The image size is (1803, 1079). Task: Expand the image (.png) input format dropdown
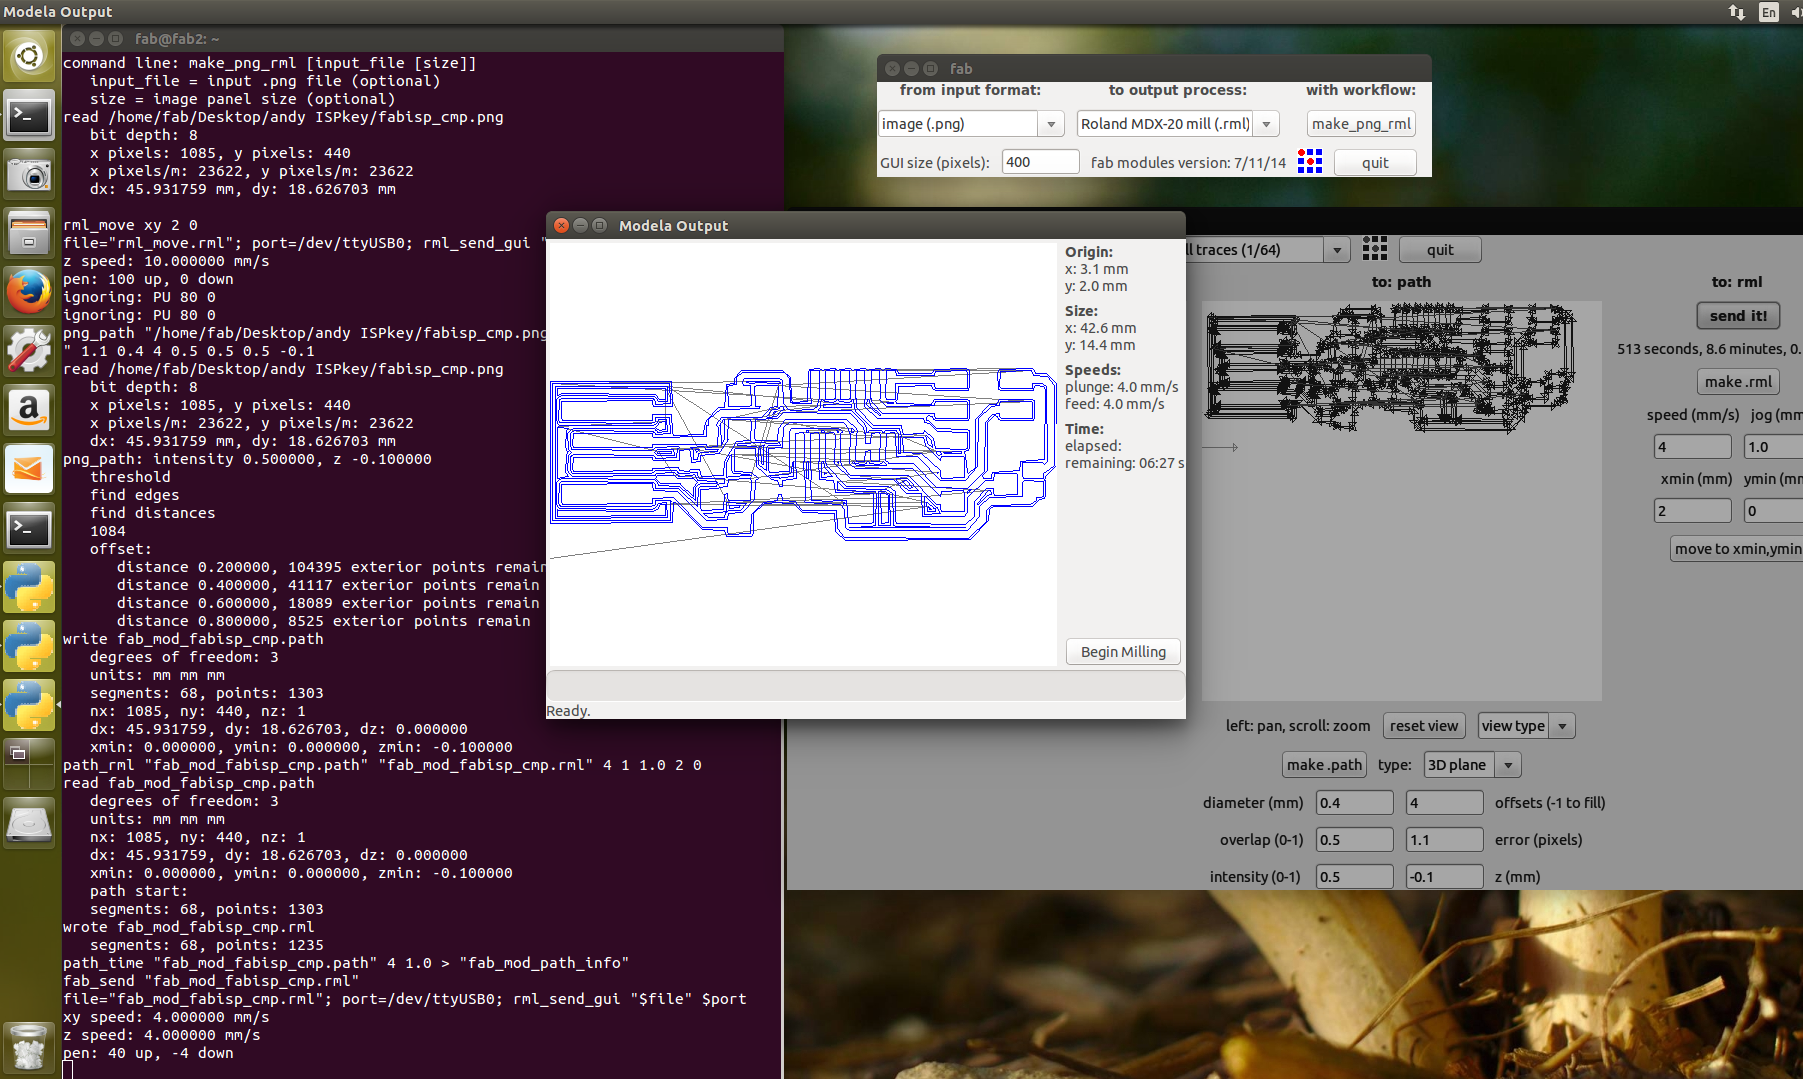[x=1050, y=124]
